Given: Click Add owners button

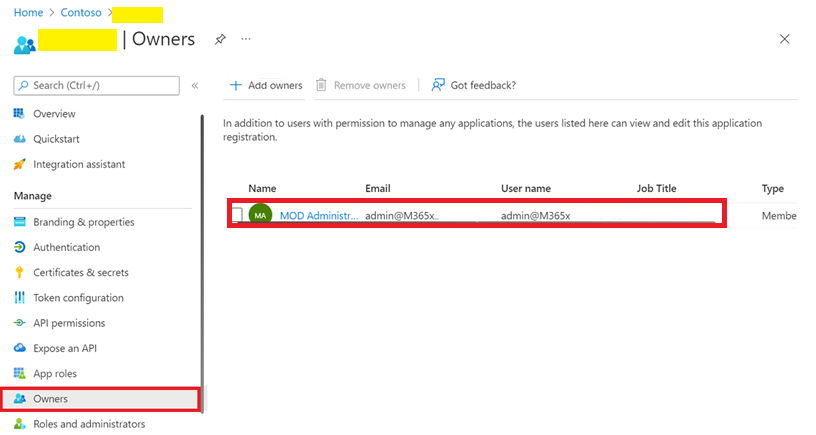Looking at the screenshot, I should pos(266,85).
